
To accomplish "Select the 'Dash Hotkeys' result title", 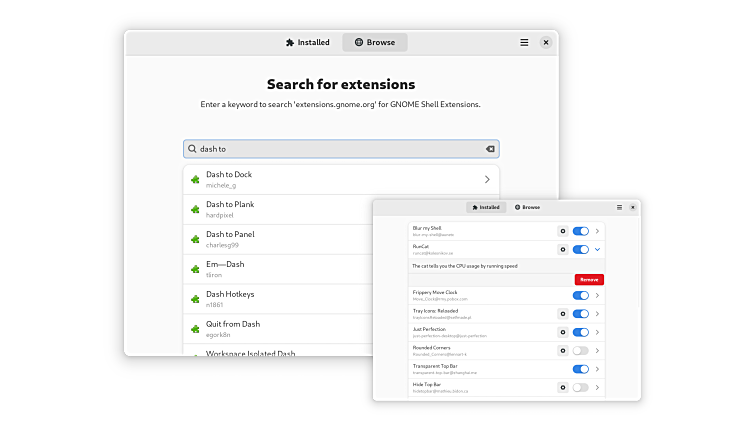I will [x=230, y=294].
